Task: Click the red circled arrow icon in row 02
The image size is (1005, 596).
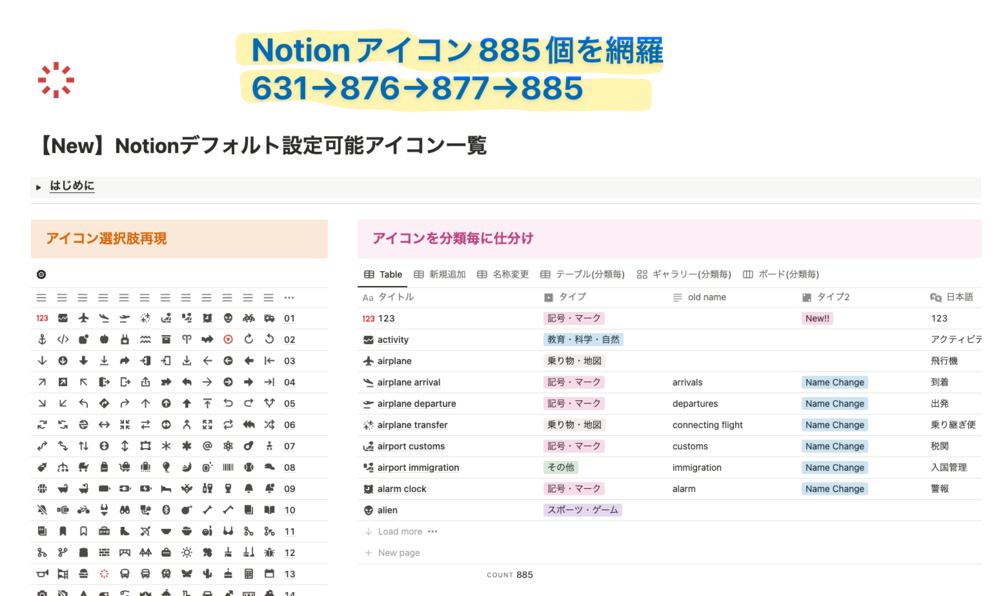Action: pyautogui.click(x=228, y=339)
